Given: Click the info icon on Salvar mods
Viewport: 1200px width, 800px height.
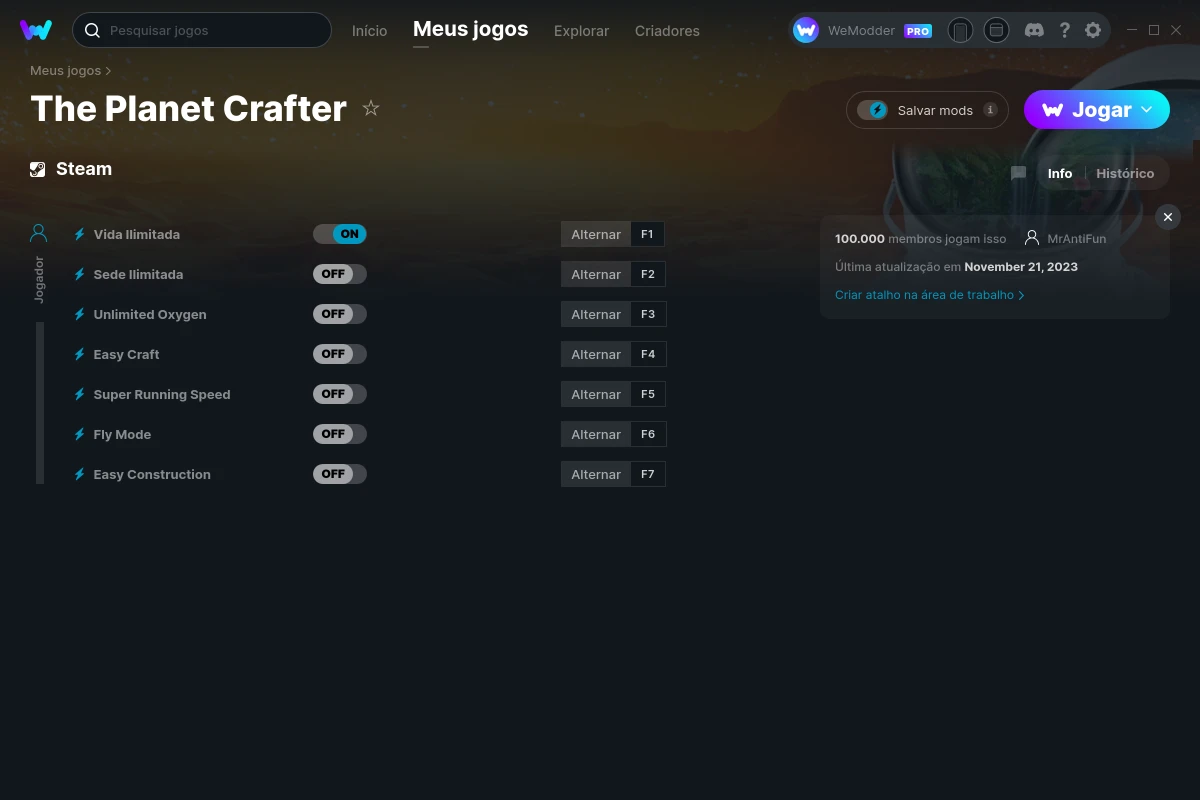Looking at the screenshot, I should [990, 110].
